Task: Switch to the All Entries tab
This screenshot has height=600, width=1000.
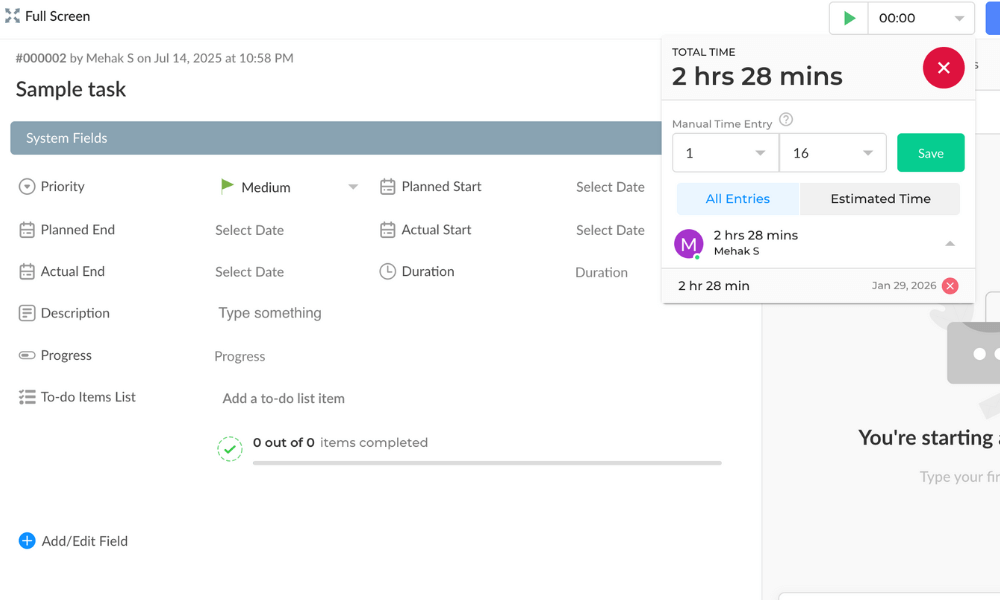Action: coord(738,199)
